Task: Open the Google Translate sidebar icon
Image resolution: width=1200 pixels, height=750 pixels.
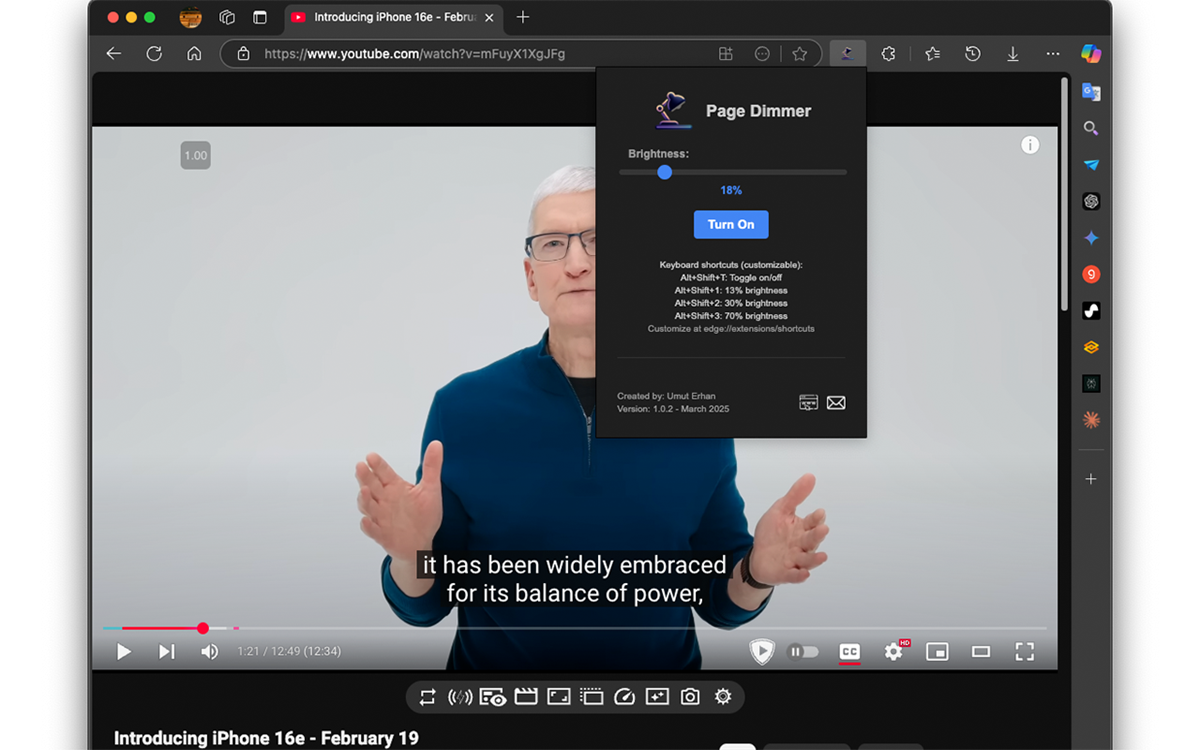Action: tap(1091, 92)
